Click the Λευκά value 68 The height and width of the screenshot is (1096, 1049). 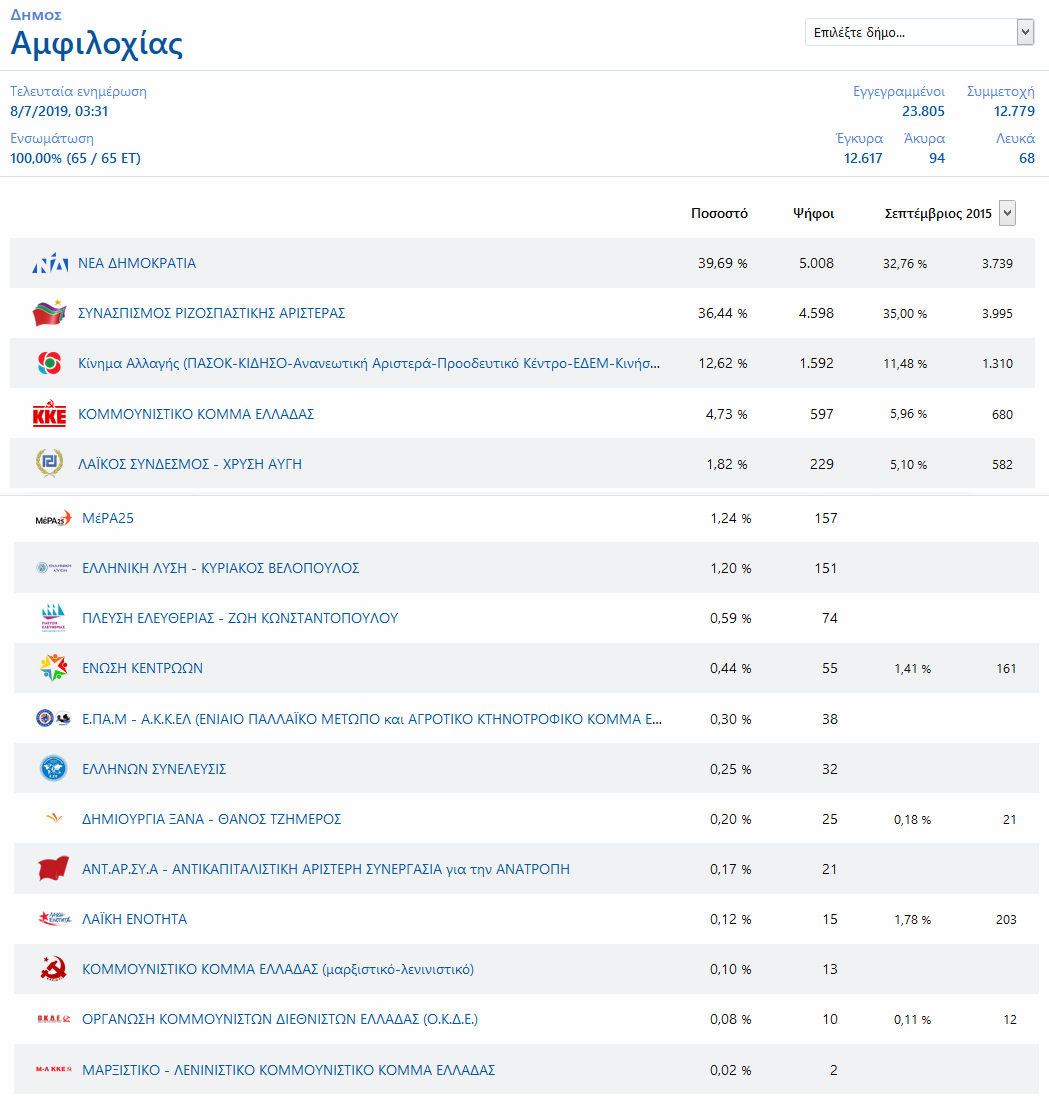click(1027, 158)
